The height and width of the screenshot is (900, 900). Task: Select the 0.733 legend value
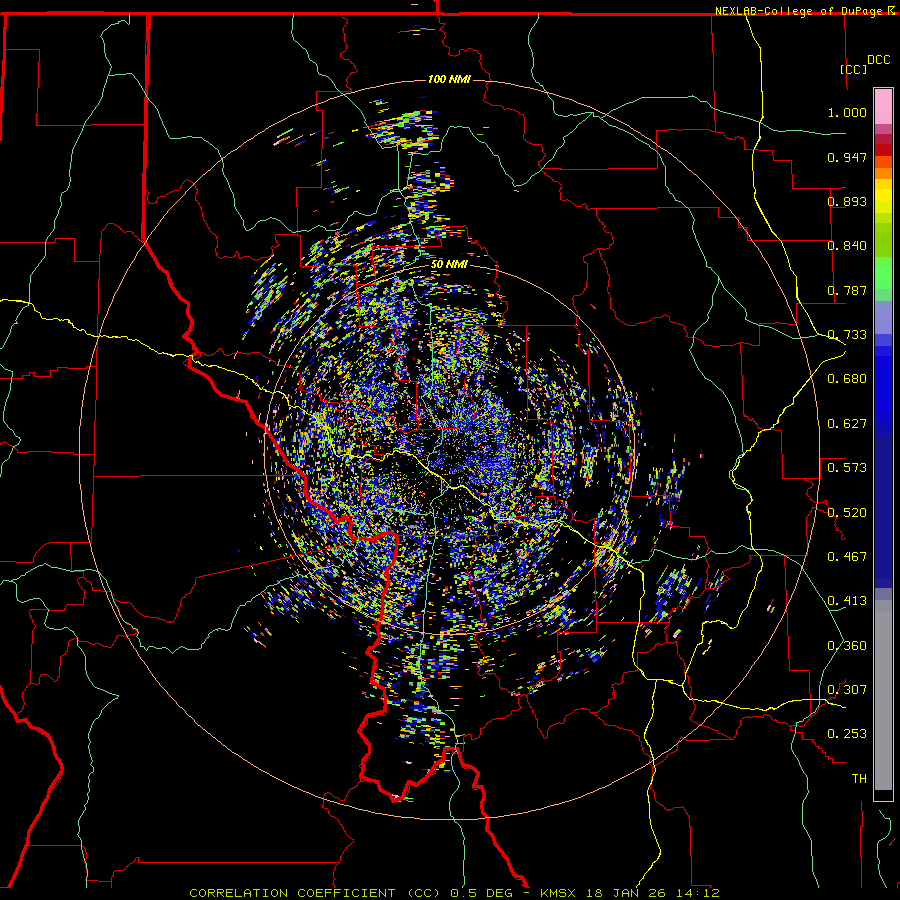[847, 335]
